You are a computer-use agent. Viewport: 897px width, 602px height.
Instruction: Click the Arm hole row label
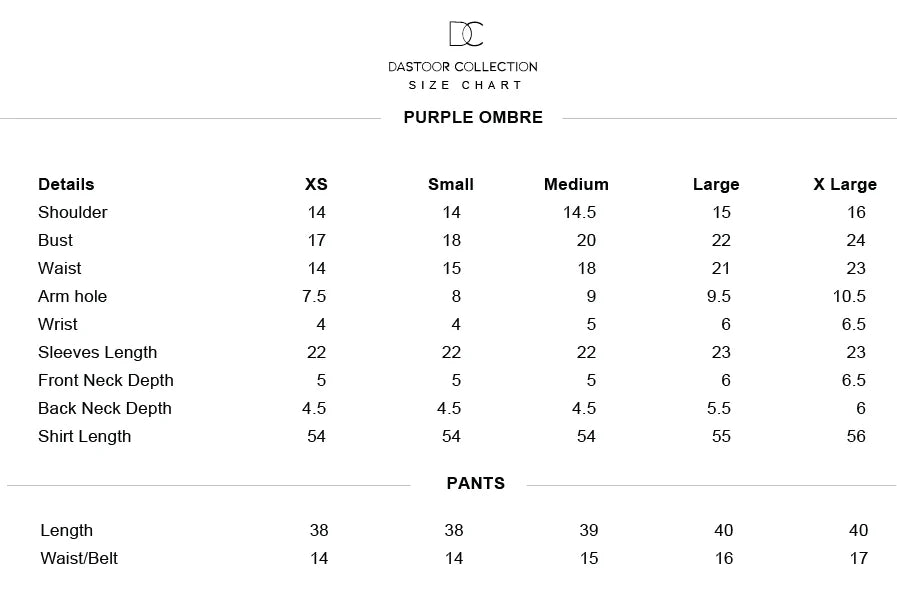[x=73, y=296]
